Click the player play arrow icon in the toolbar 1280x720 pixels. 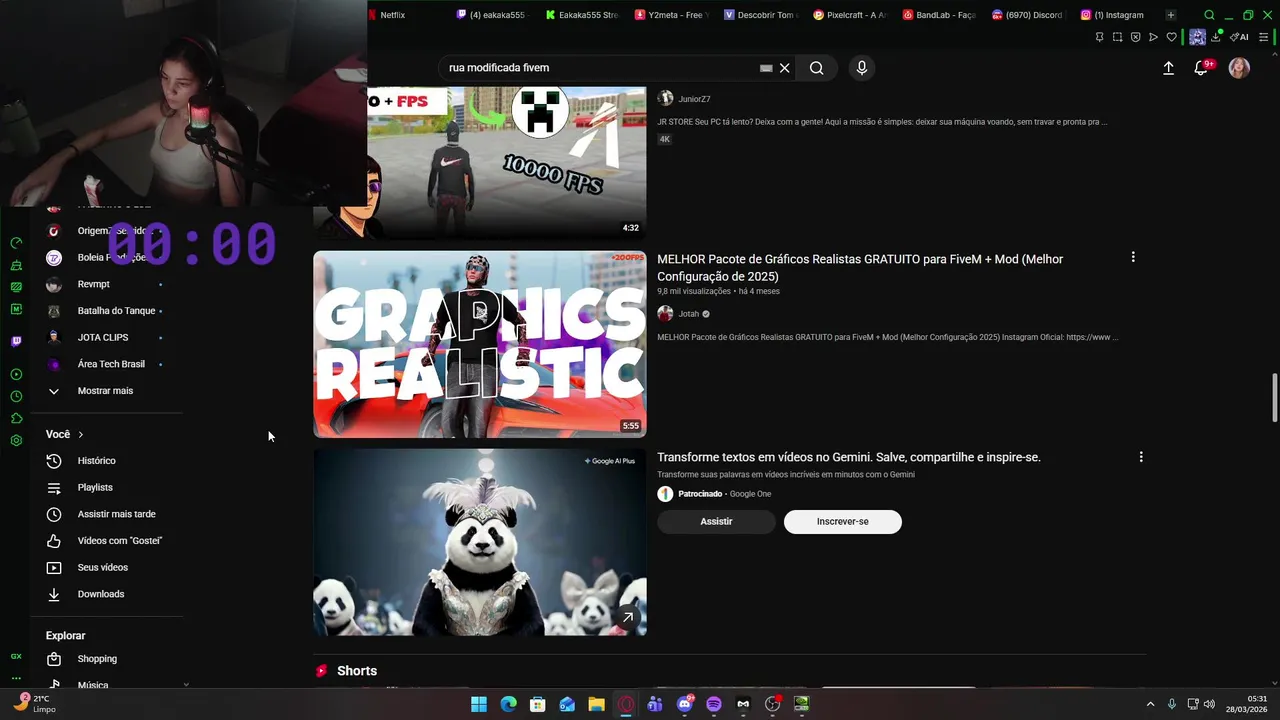1154,37
